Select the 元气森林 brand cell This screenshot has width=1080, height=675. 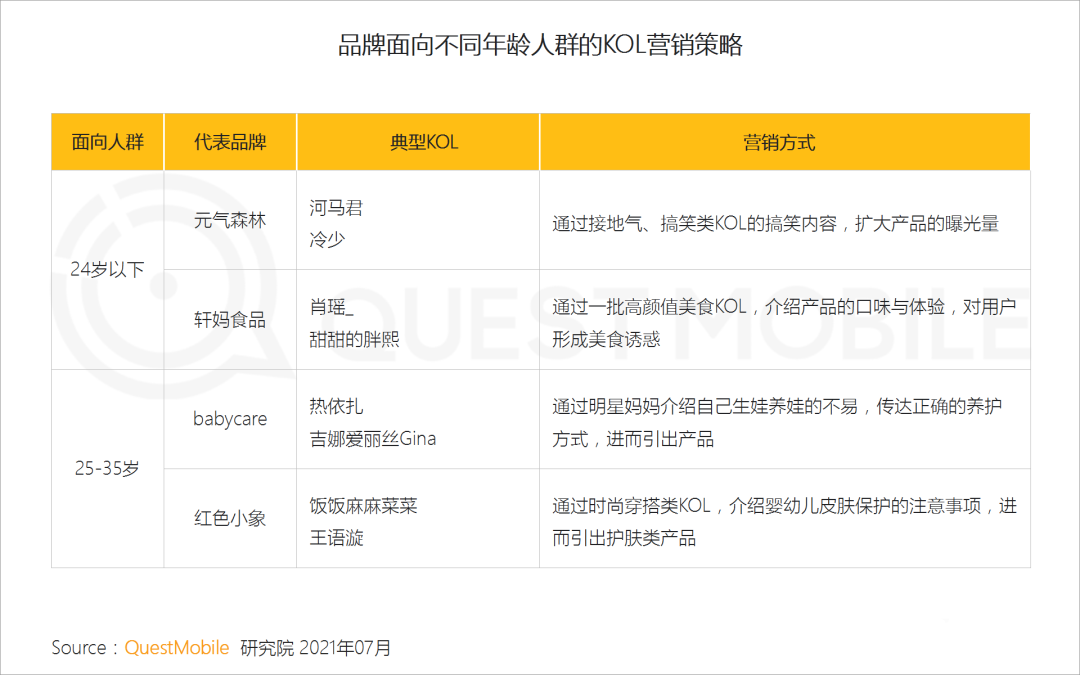click(230, 220)
